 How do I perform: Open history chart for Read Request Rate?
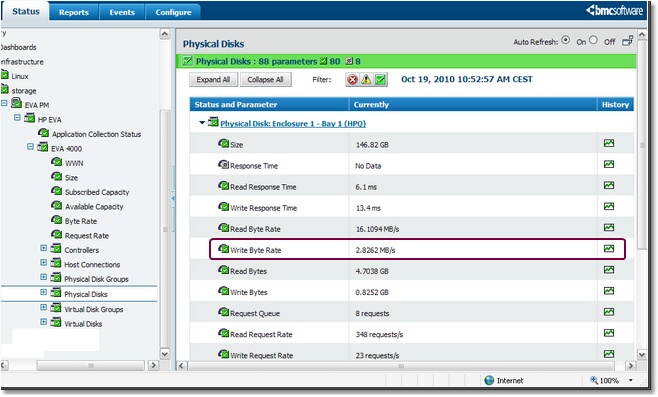pos(609,332)
